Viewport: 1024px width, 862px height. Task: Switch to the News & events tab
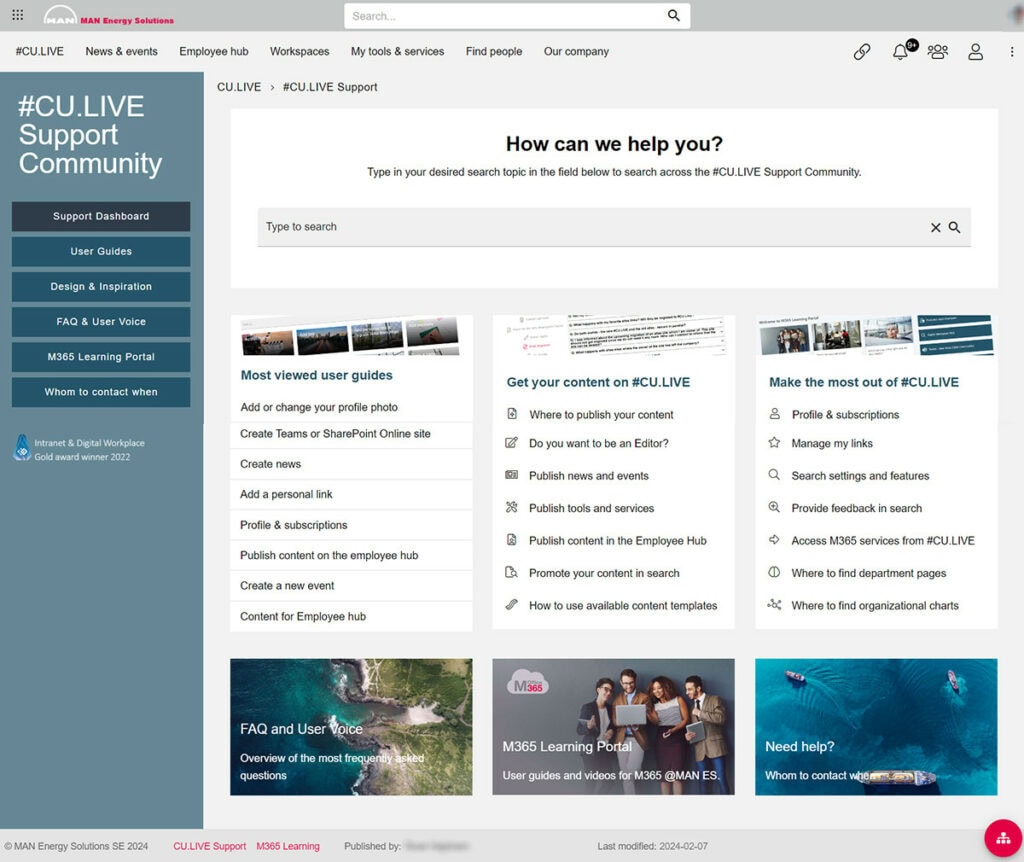click(121, 51)
